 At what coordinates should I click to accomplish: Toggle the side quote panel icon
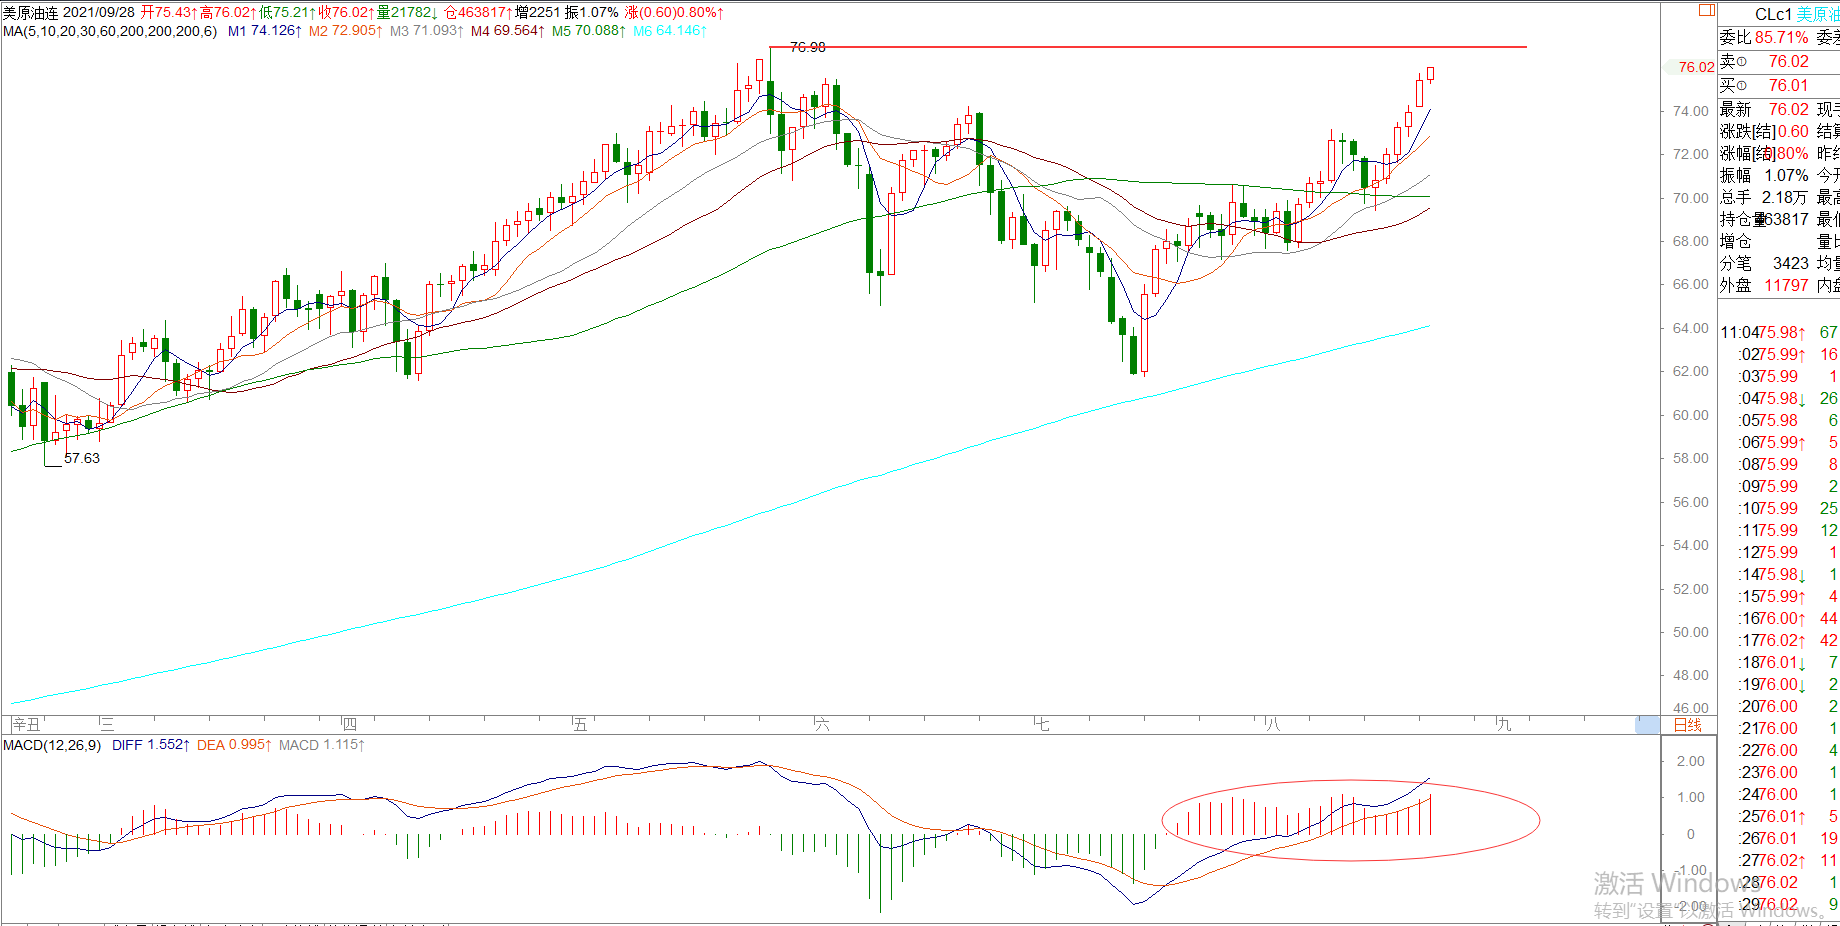click(1707, 10)
